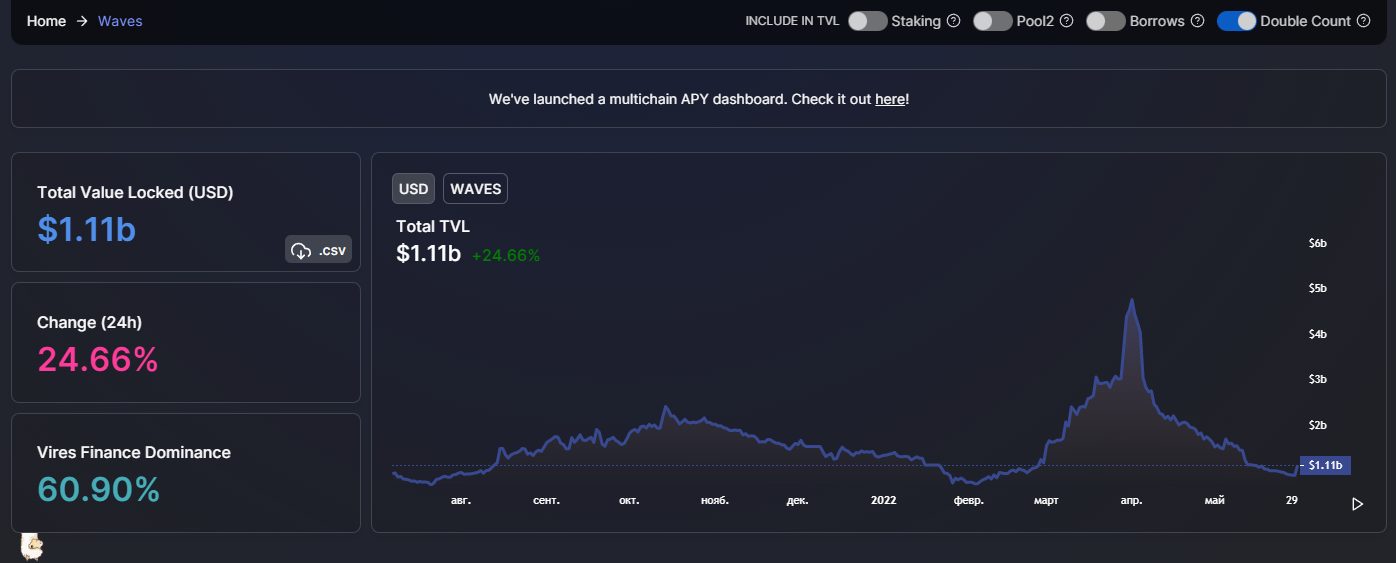Viewport: 1396px width, 563px height.
Task: Open the 'here' APY dashboard link
Action: pos(890,99)
